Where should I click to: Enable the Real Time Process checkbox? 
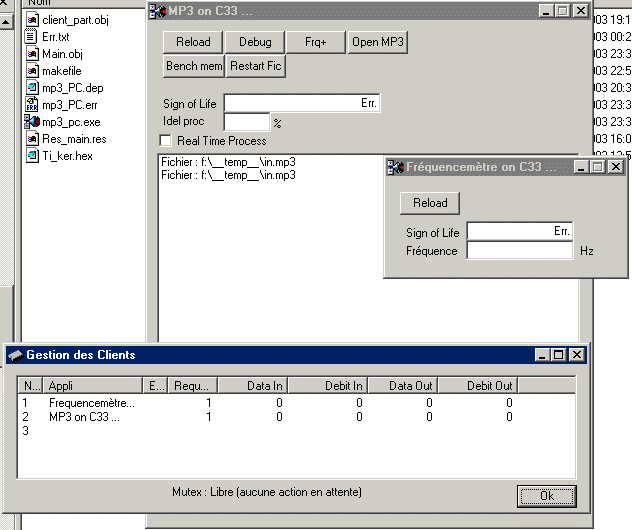click(166, 141)
